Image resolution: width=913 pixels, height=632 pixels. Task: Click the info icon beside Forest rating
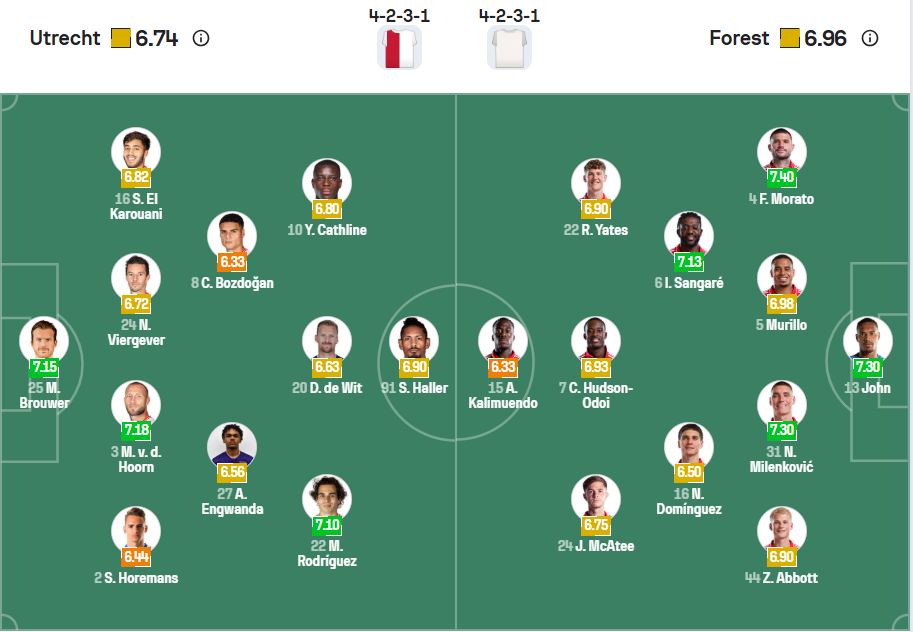pyautogui.click(x=870, y=39)
